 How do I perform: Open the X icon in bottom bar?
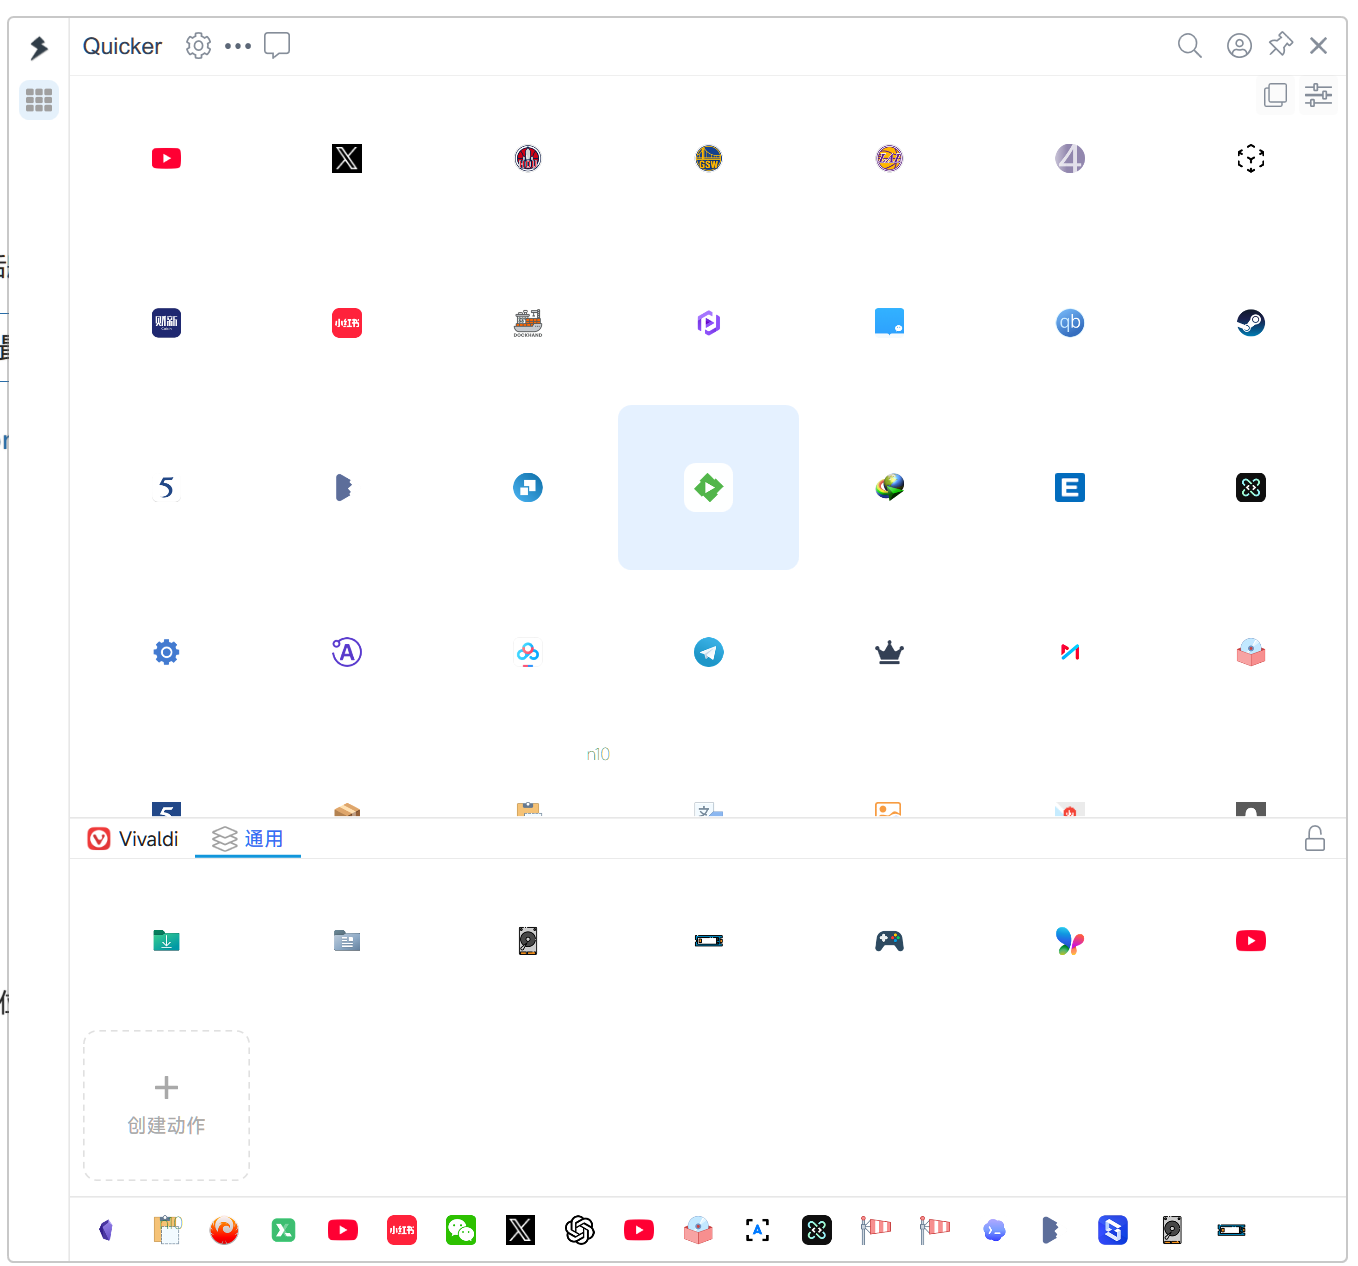pos(520,1230)
